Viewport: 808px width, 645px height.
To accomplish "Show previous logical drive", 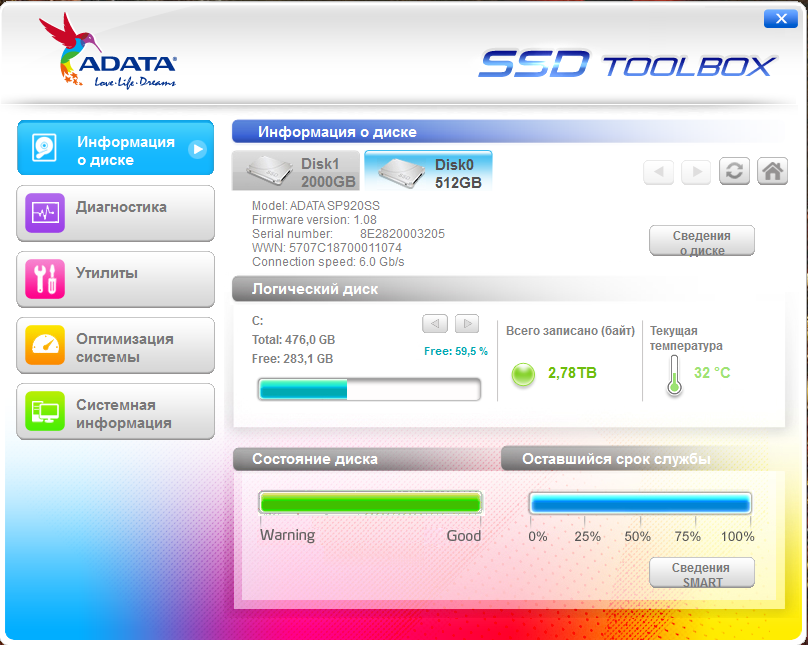I will [x=435, y=324].
